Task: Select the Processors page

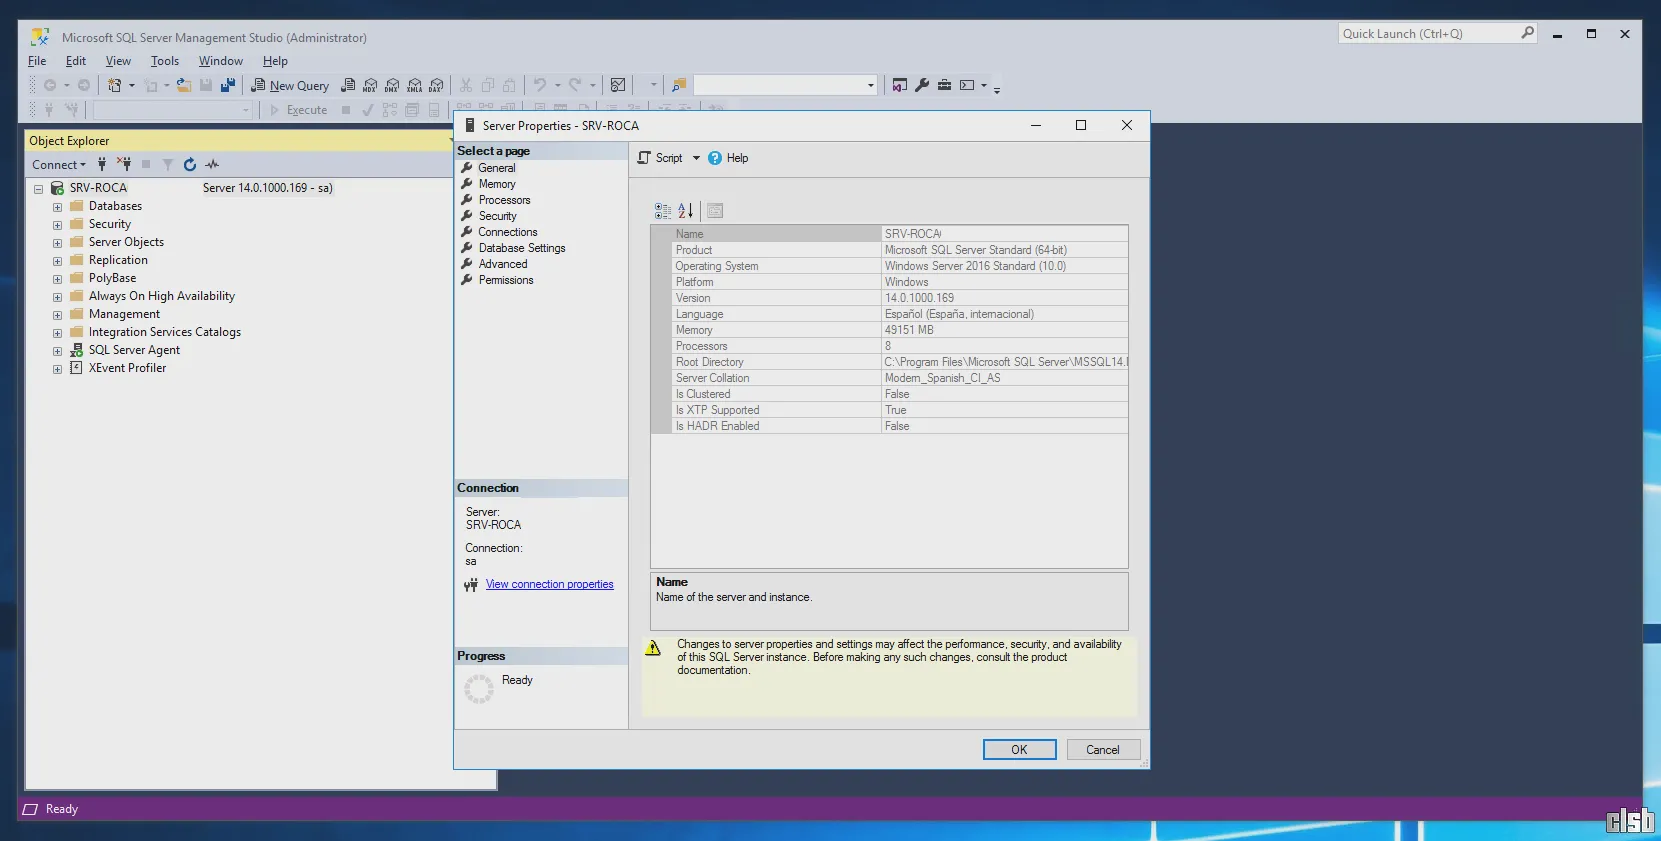Action: coord(504,200)
